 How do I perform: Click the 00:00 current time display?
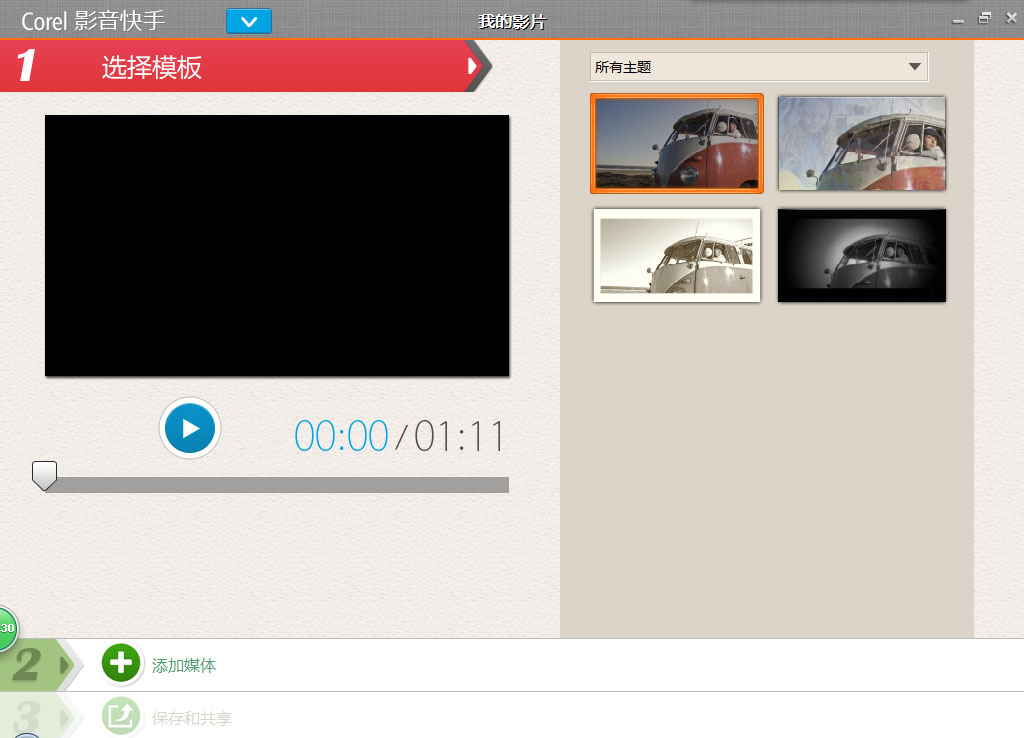[x=341, y=436]
